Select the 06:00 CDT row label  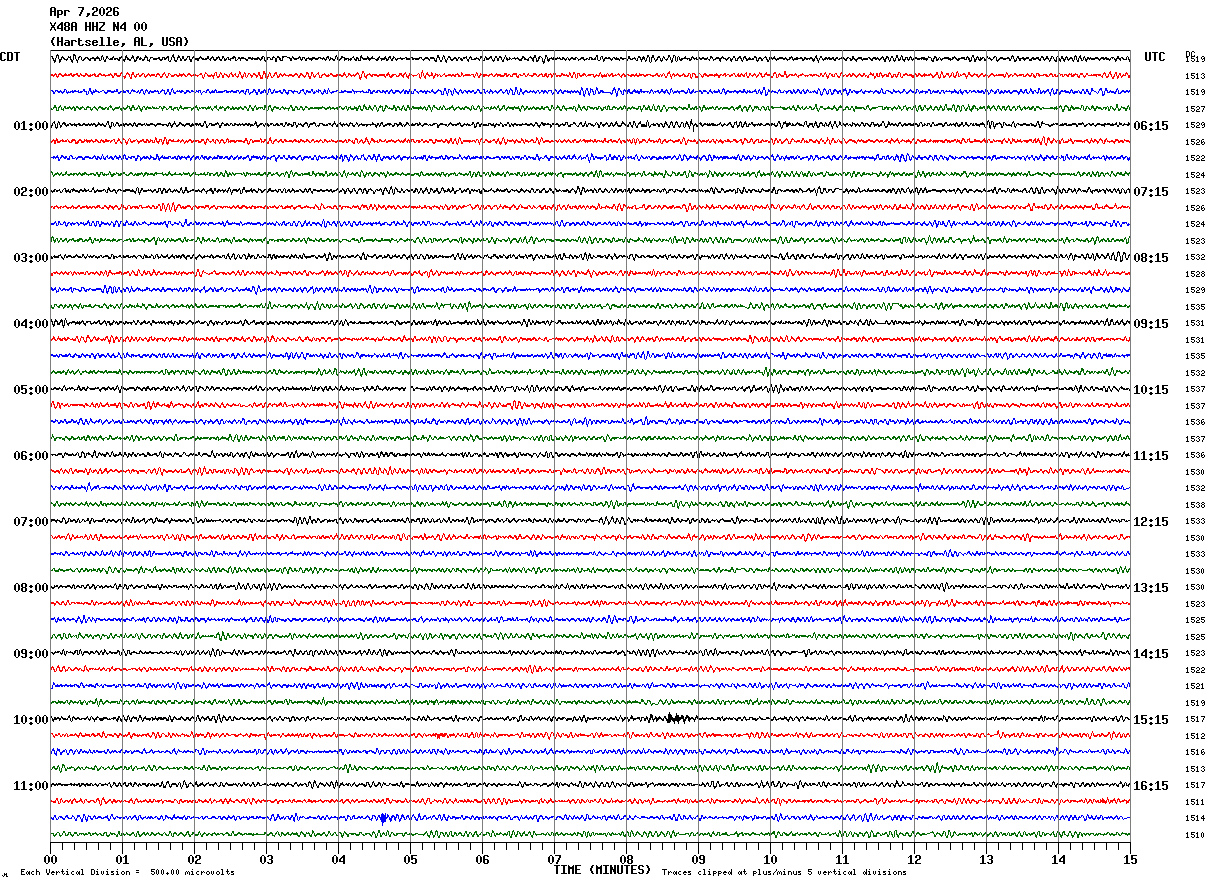[31, 456]
